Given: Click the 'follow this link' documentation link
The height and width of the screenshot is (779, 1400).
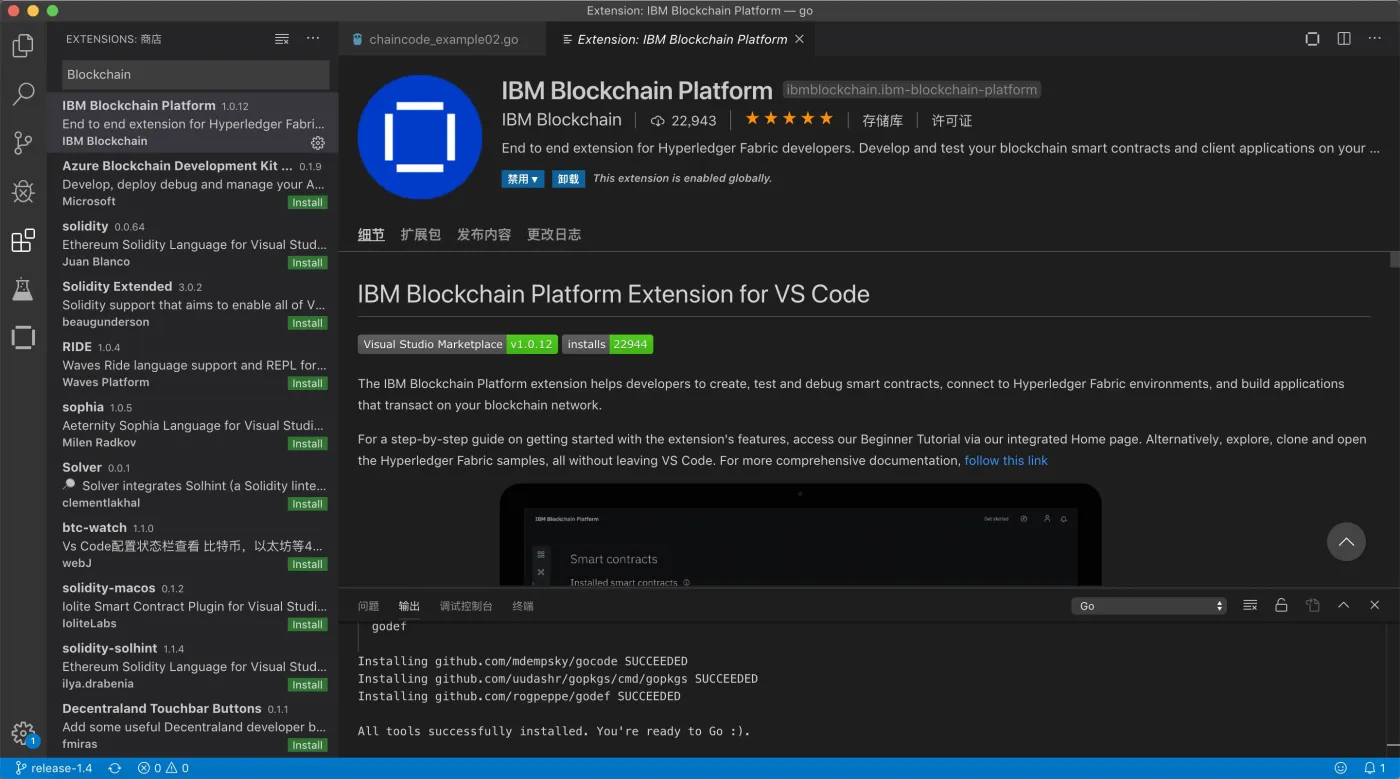Looking at the screenshot, I should [x=1006, y=461].
